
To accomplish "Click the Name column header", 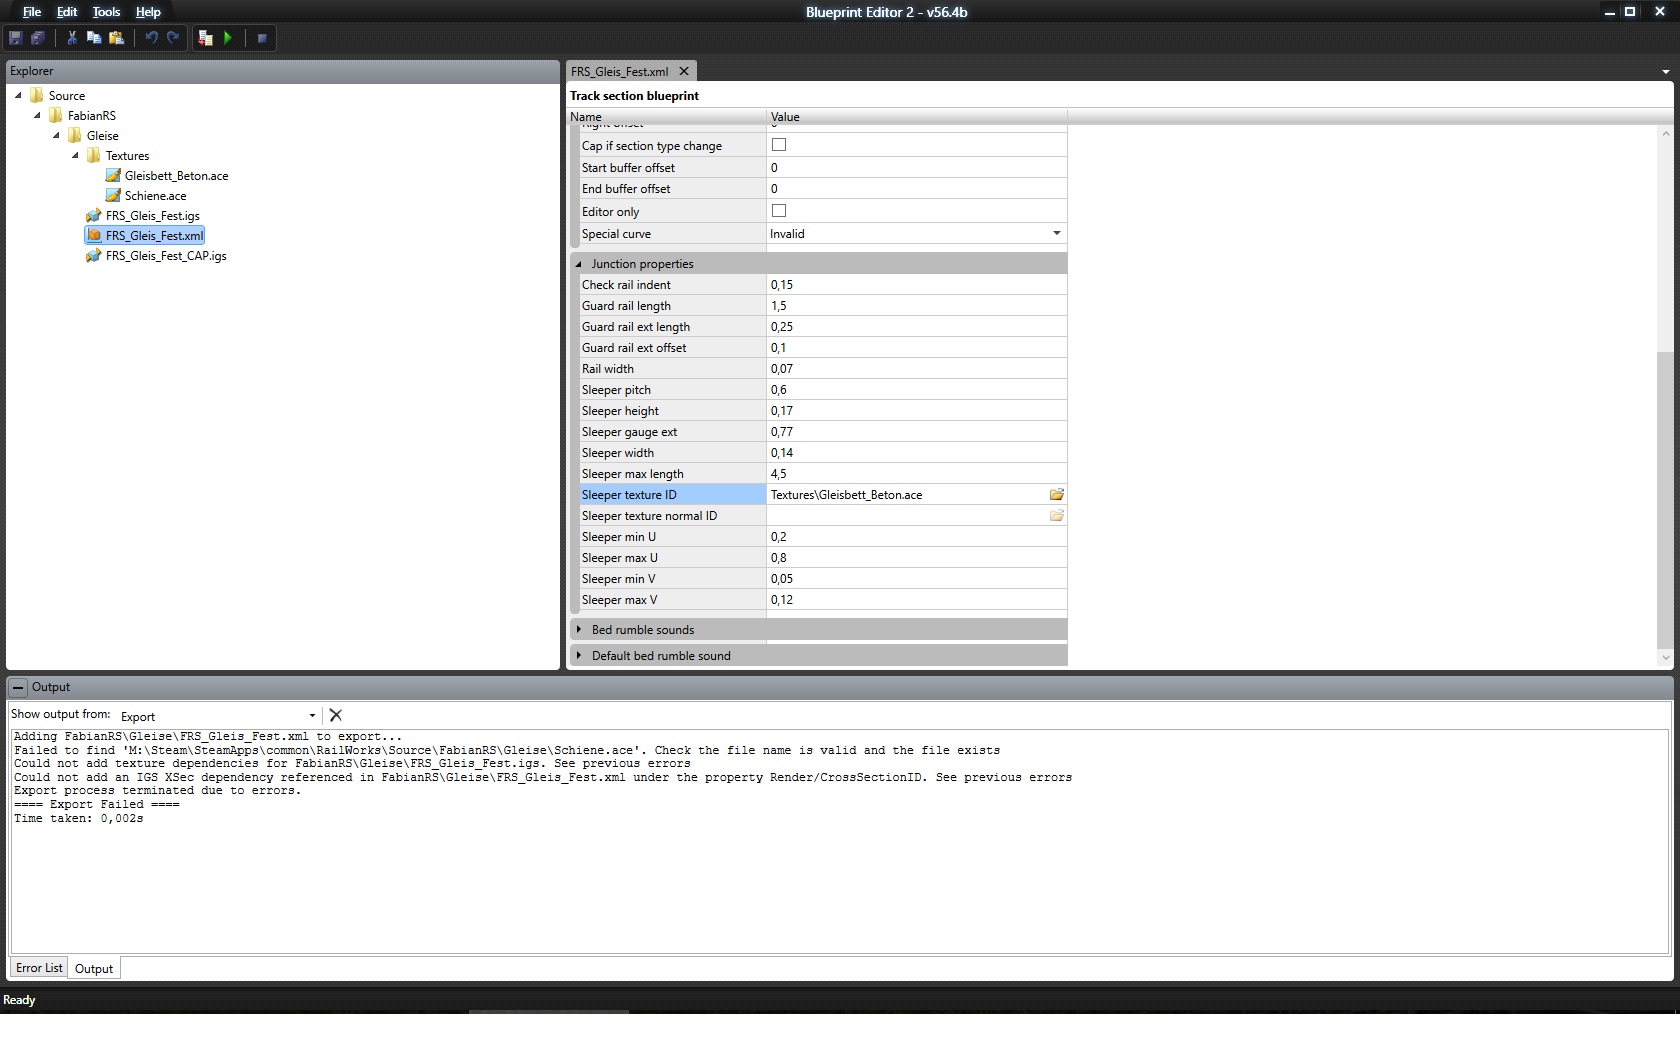I will pos(667,117).
